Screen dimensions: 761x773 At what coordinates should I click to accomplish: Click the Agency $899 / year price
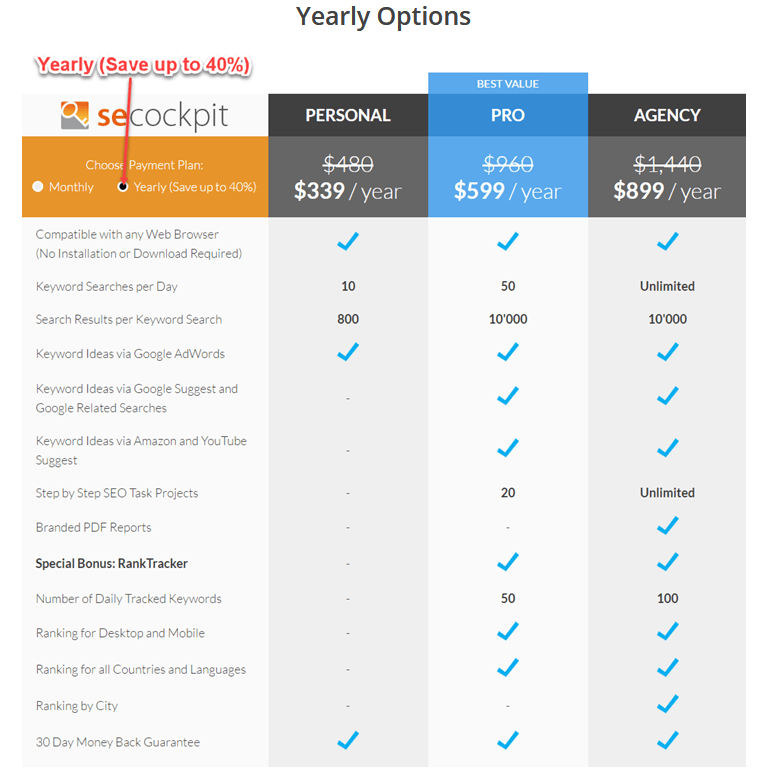tap(667, 191)
